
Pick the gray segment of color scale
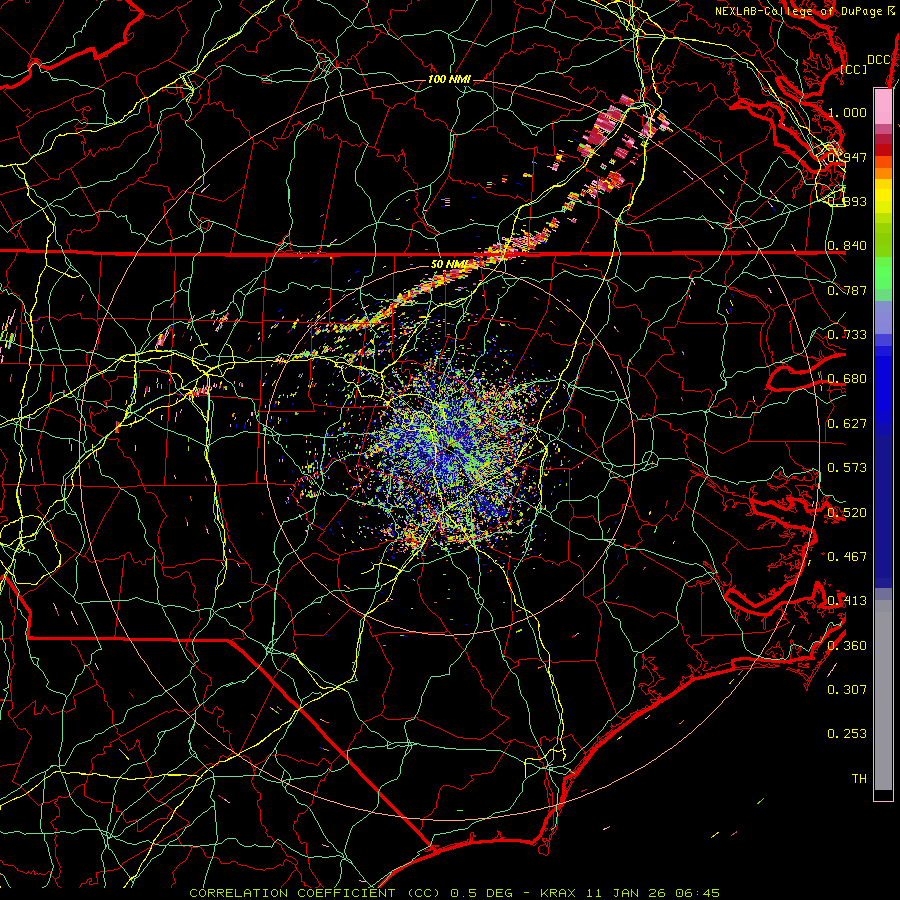(x=883, y=695)
